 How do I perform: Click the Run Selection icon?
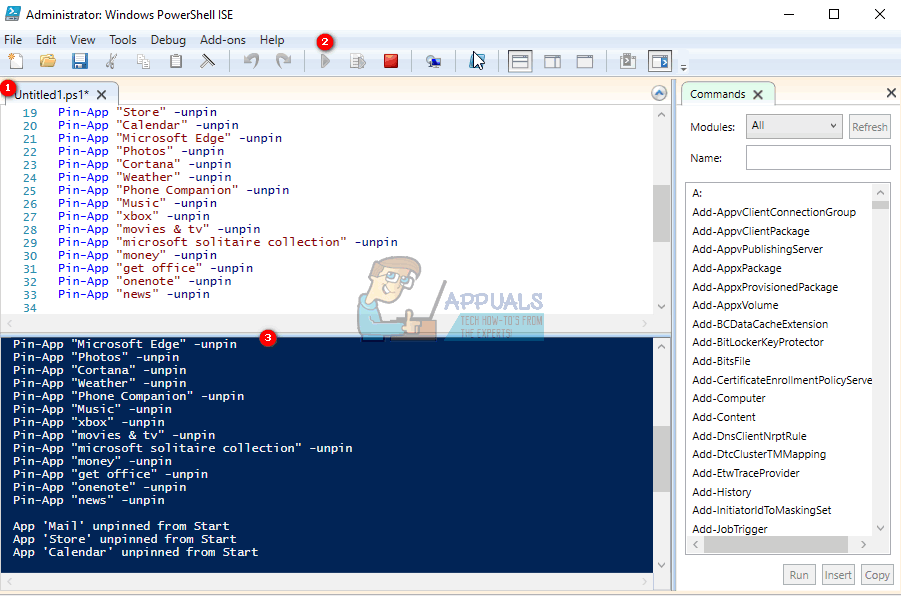357,62
